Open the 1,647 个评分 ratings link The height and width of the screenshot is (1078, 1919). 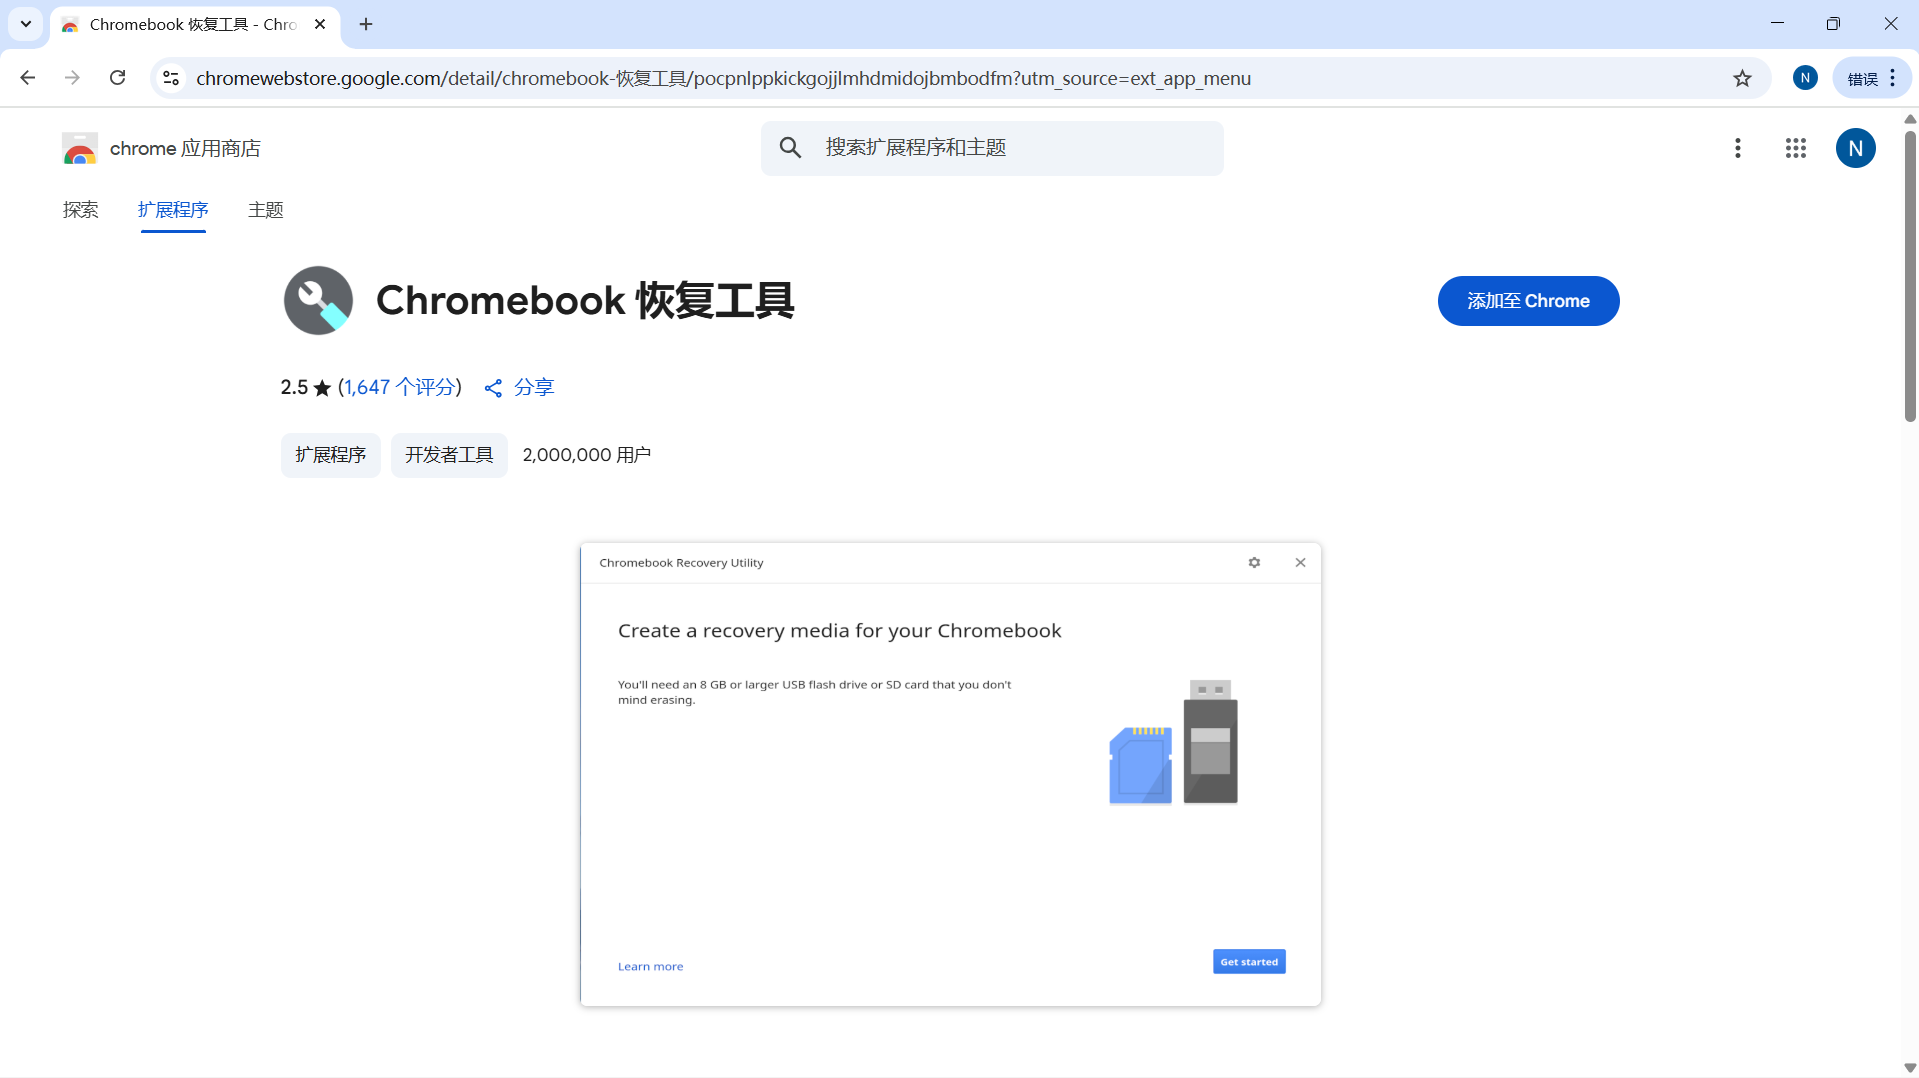coord(398,387)
